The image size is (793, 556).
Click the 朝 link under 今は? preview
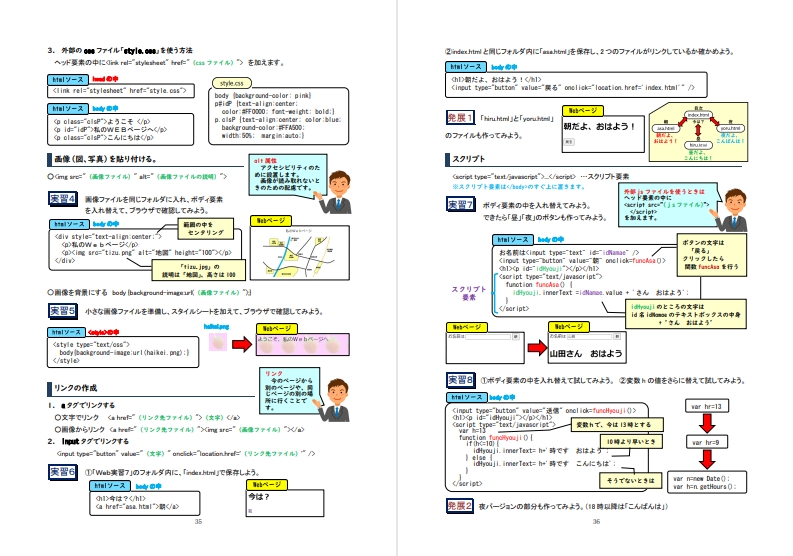250,511
